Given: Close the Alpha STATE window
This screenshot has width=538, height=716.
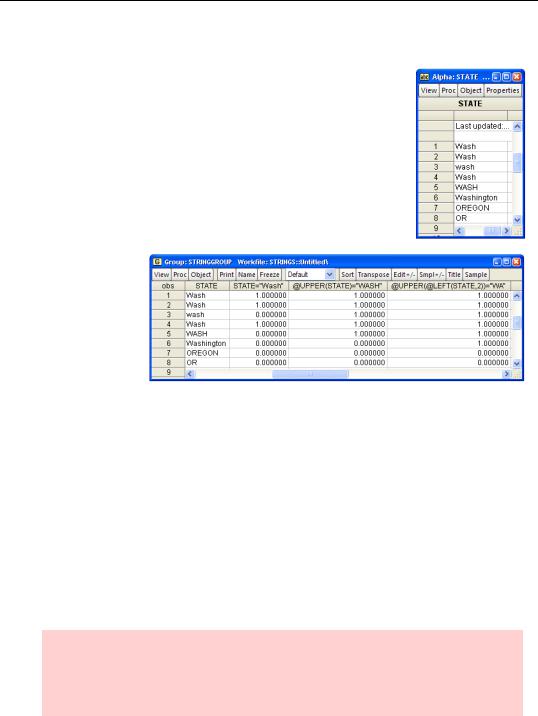Looking at the screenshot, I should pos(517,77).
